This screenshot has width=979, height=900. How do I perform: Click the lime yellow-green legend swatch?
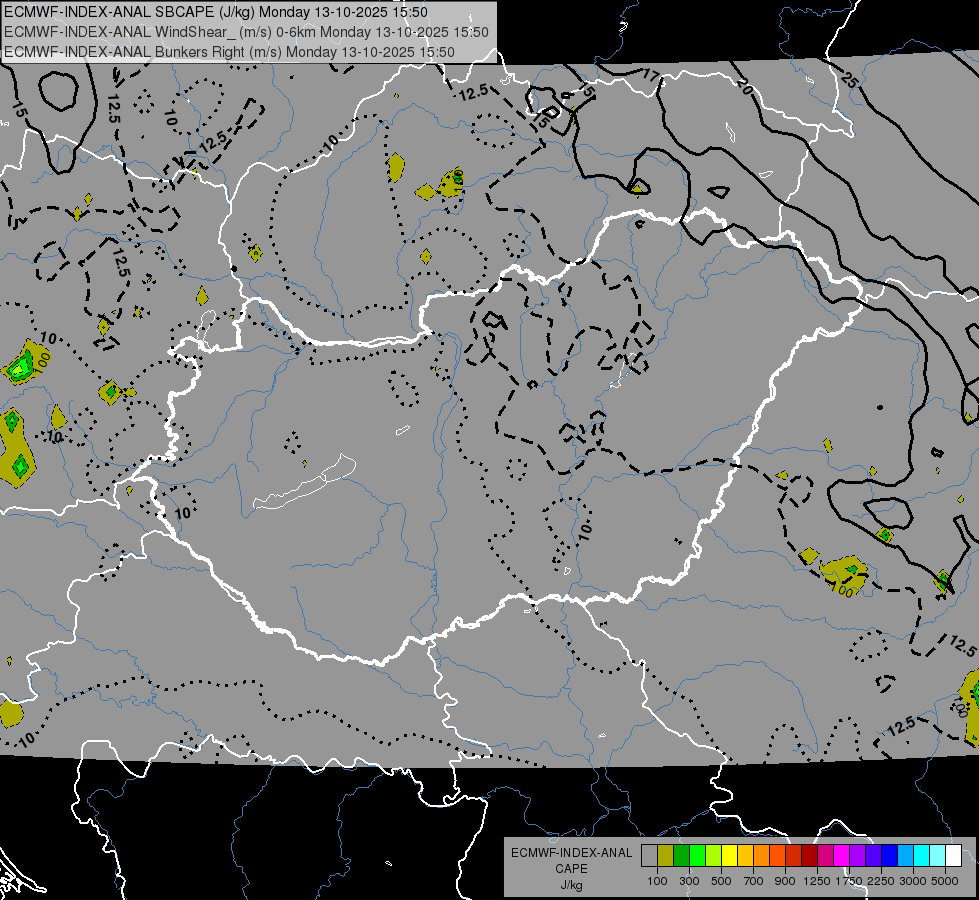pos(714,856)
